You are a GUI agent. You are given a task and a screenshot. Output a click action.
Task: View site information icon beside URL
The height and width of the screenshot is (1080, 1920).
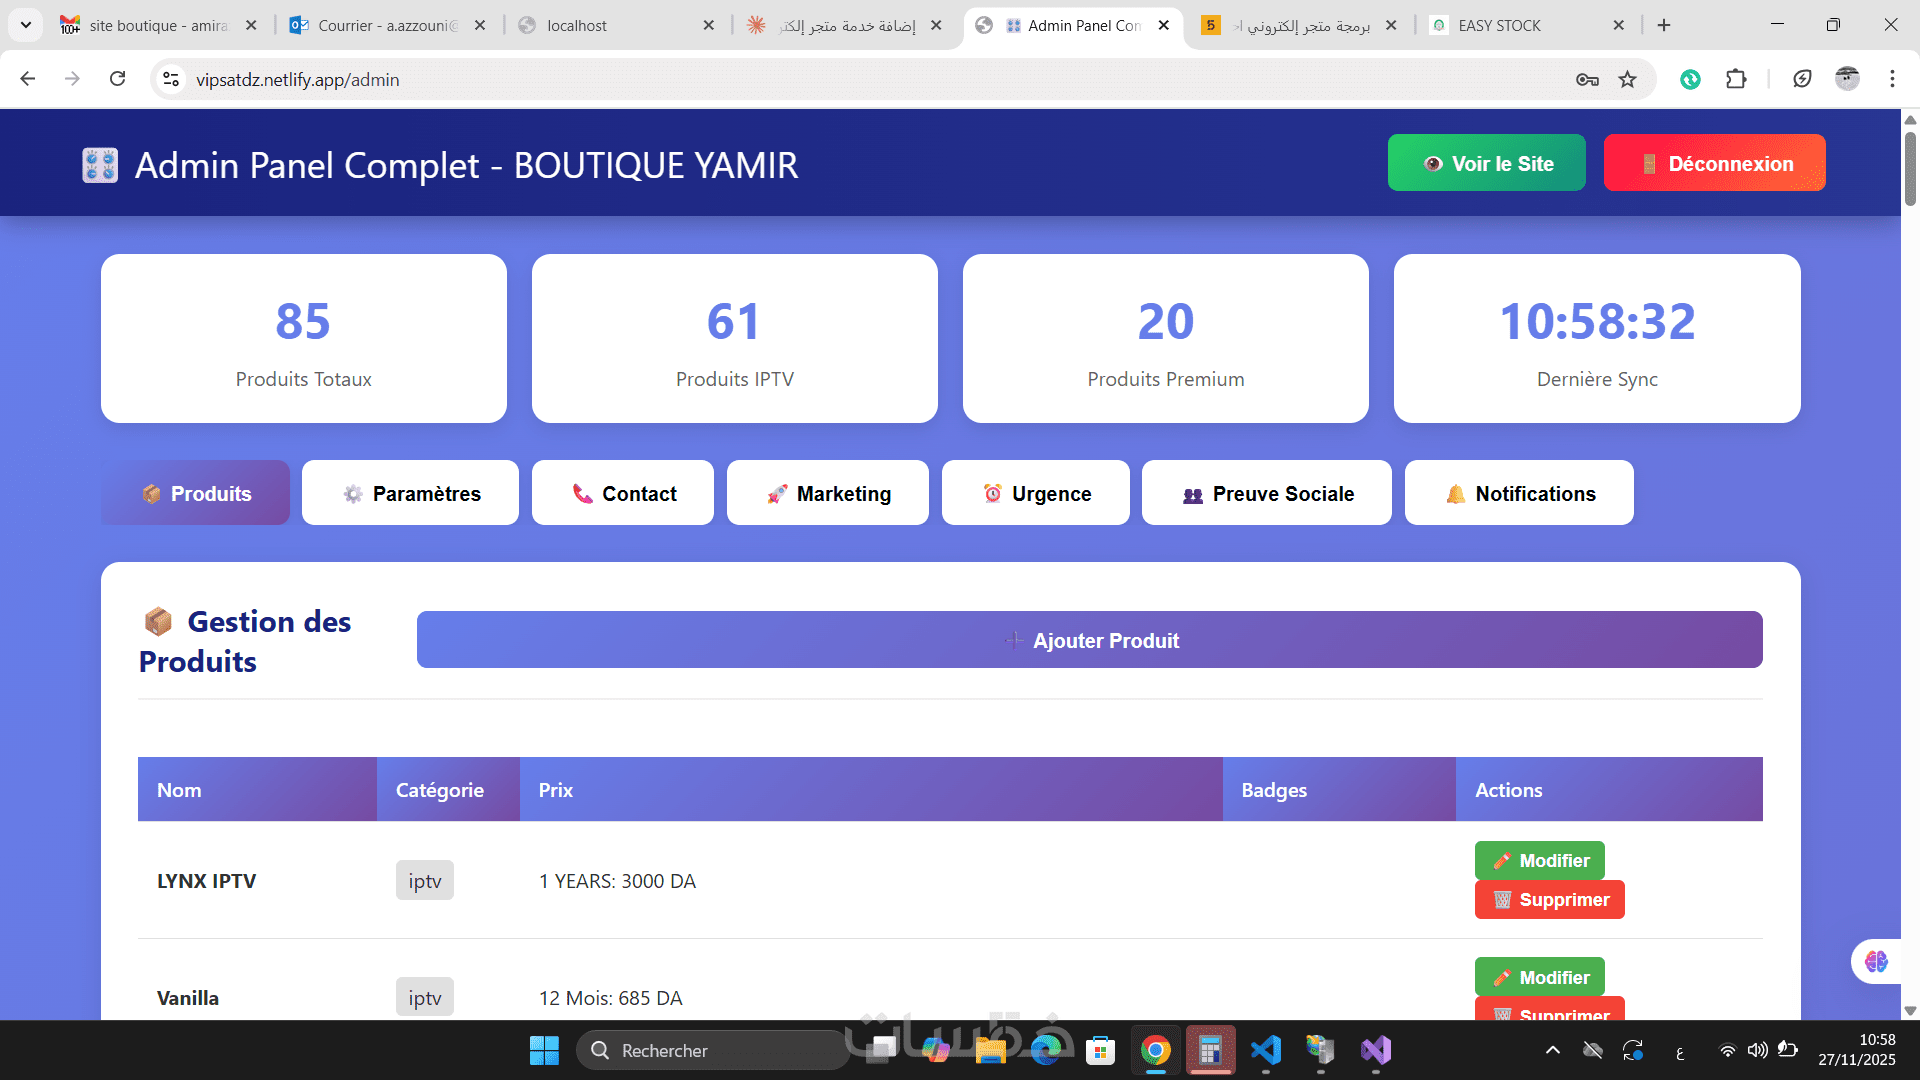coord(171,80)
